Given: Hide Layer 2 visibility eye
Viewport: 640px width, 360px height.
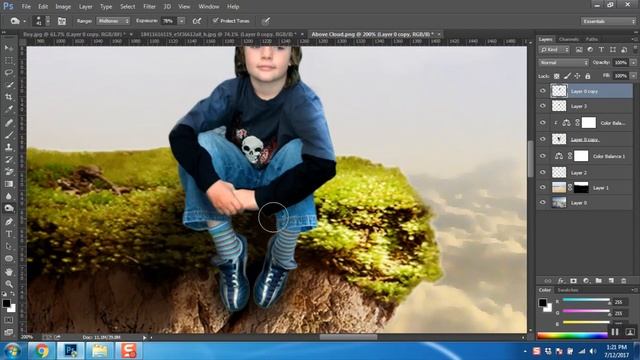Looking at the screenshot, I should [543, 172].
